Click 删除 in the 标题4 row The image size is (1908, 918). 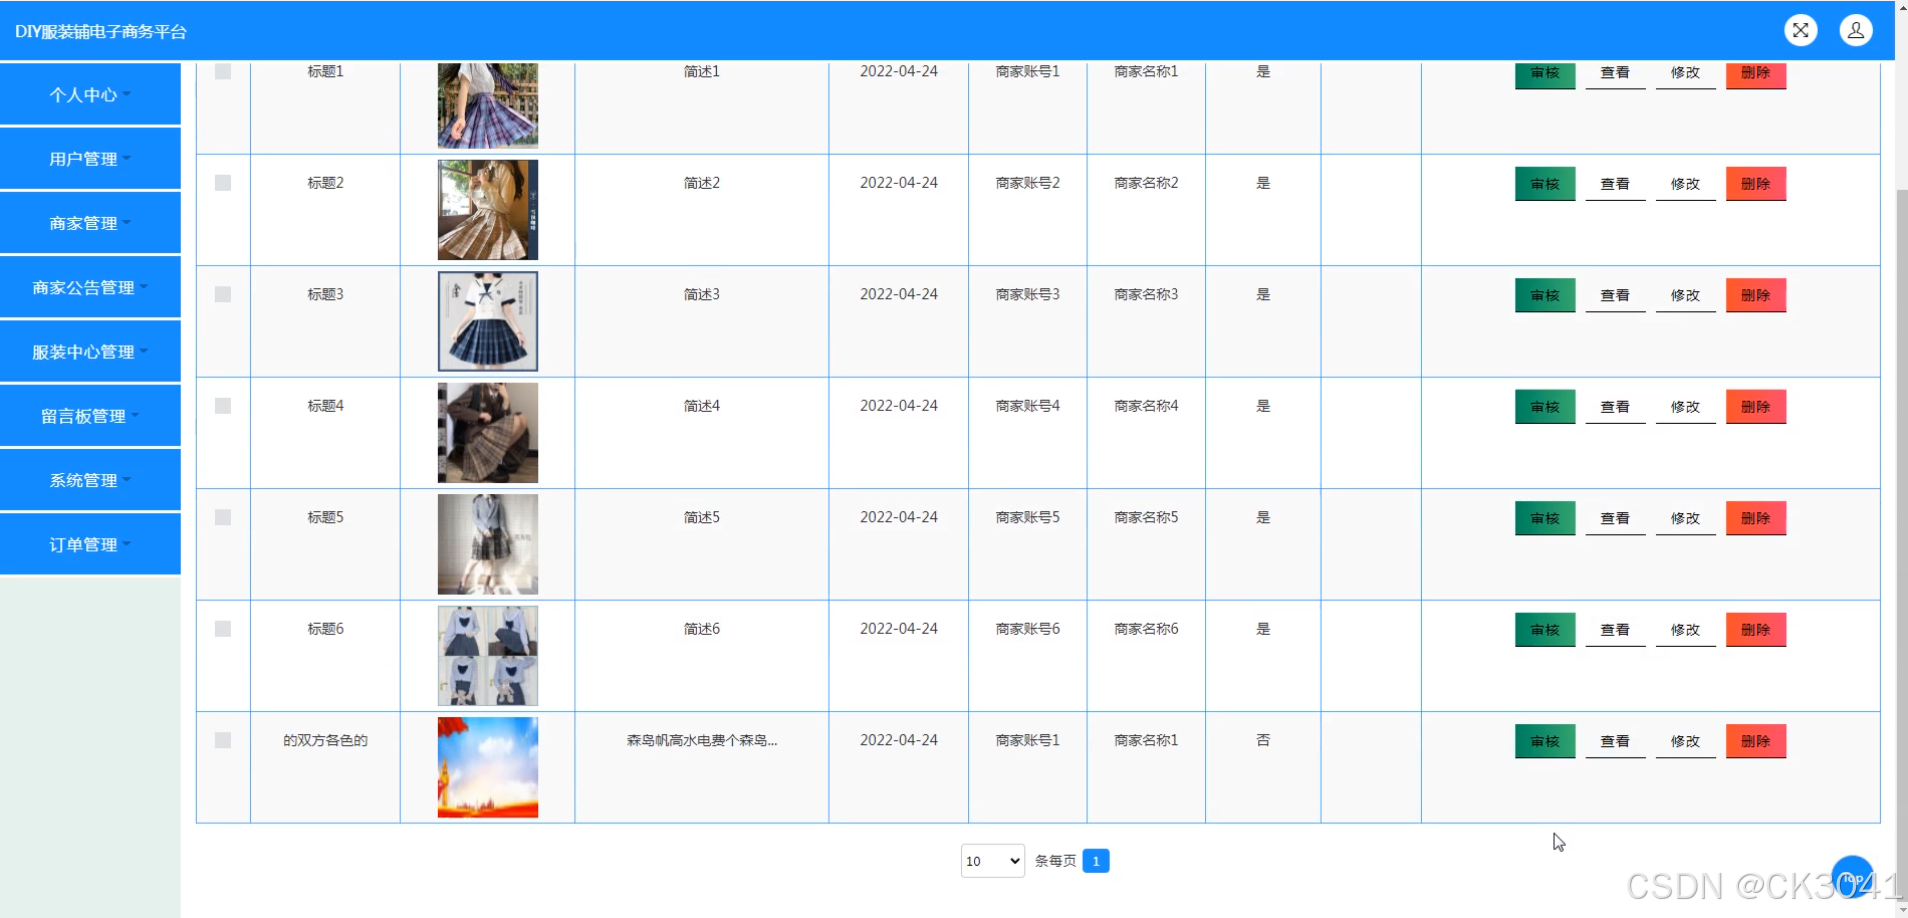[1756, 407]
